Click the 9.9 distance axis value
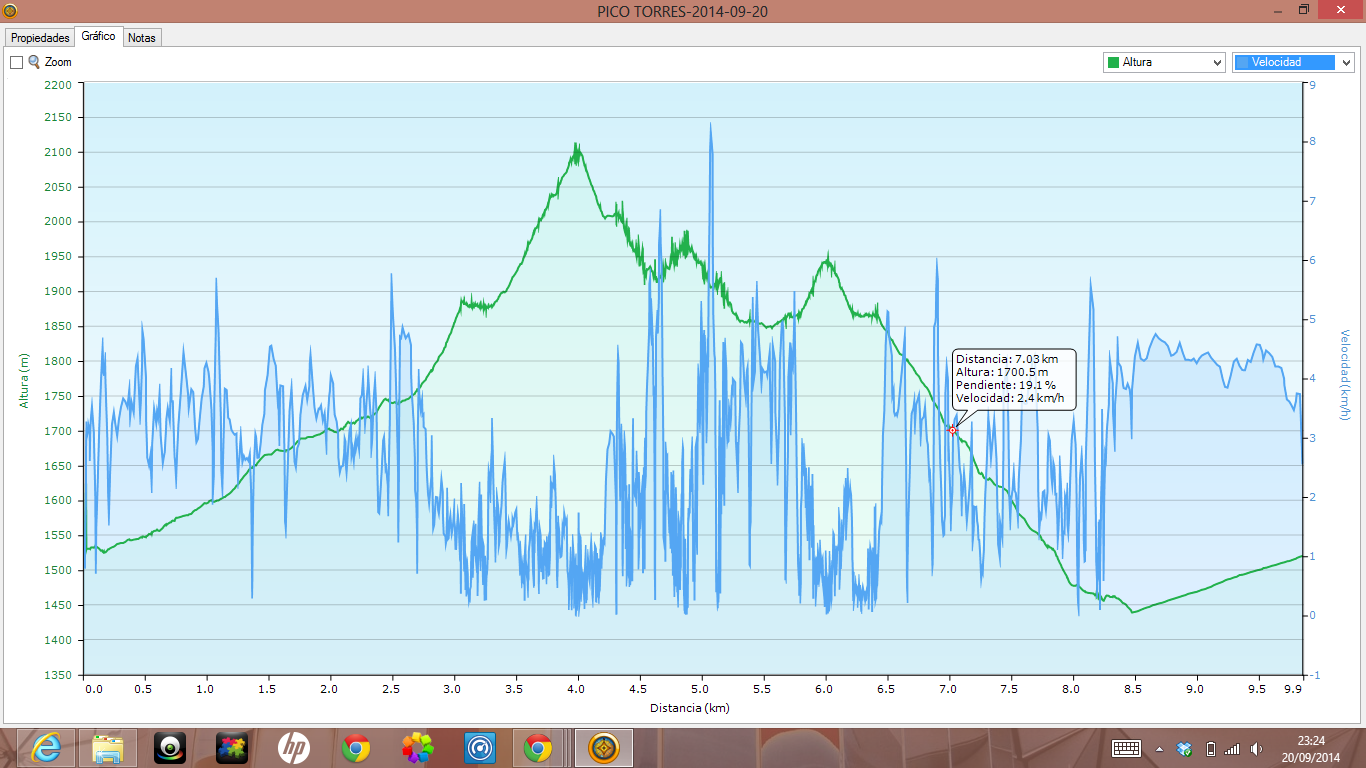1366x768 pixels. [1292, 689]
